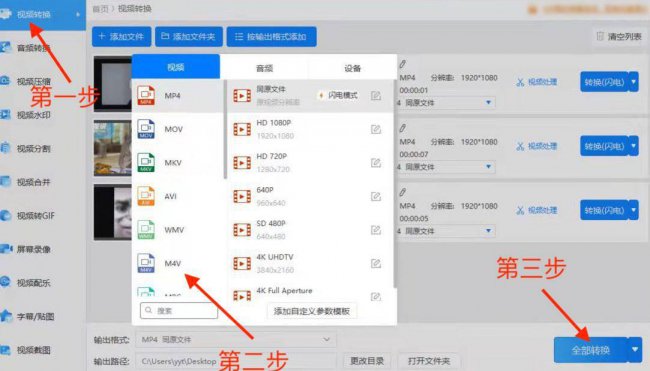Click the link icon of the 00:00:07 video
The height and width of the screenshot is (371, 650).
[x=403, y=129]
